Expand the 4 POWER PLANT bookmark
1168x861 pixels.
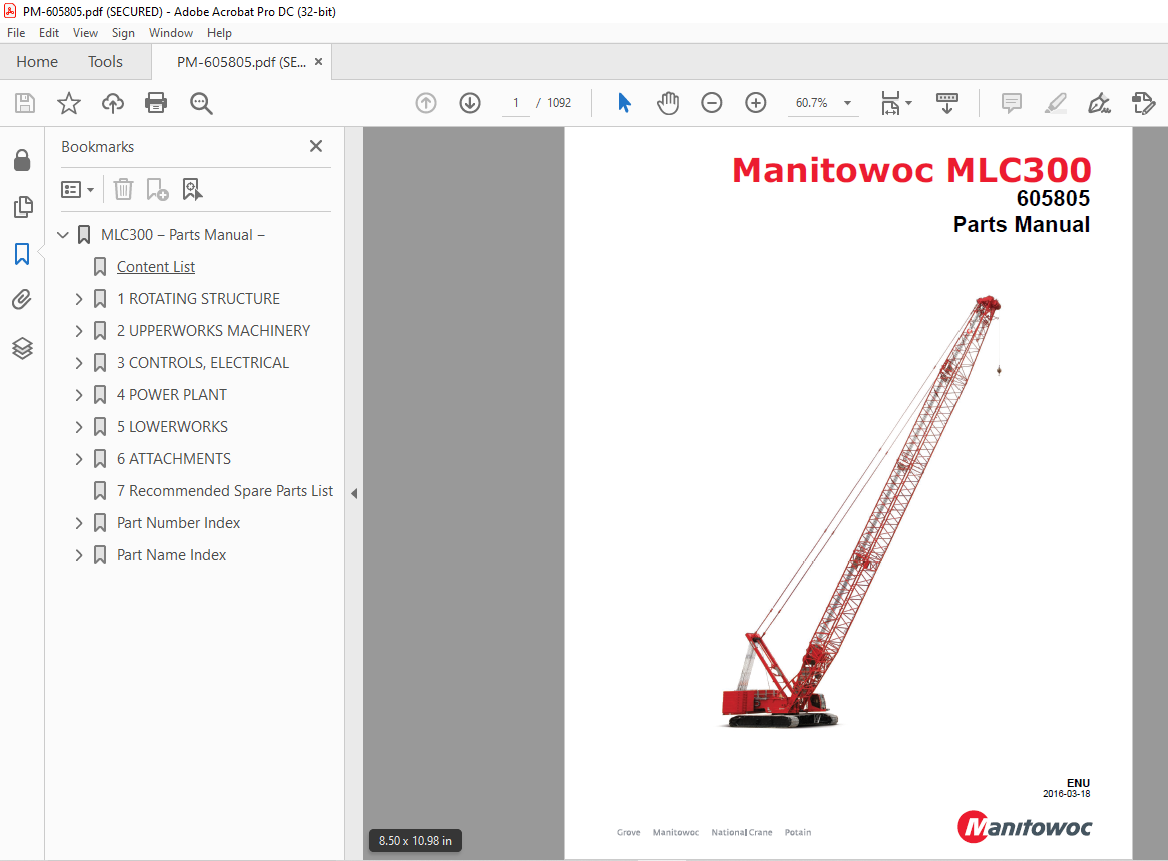pyautogui.click(x=79, y=395)
